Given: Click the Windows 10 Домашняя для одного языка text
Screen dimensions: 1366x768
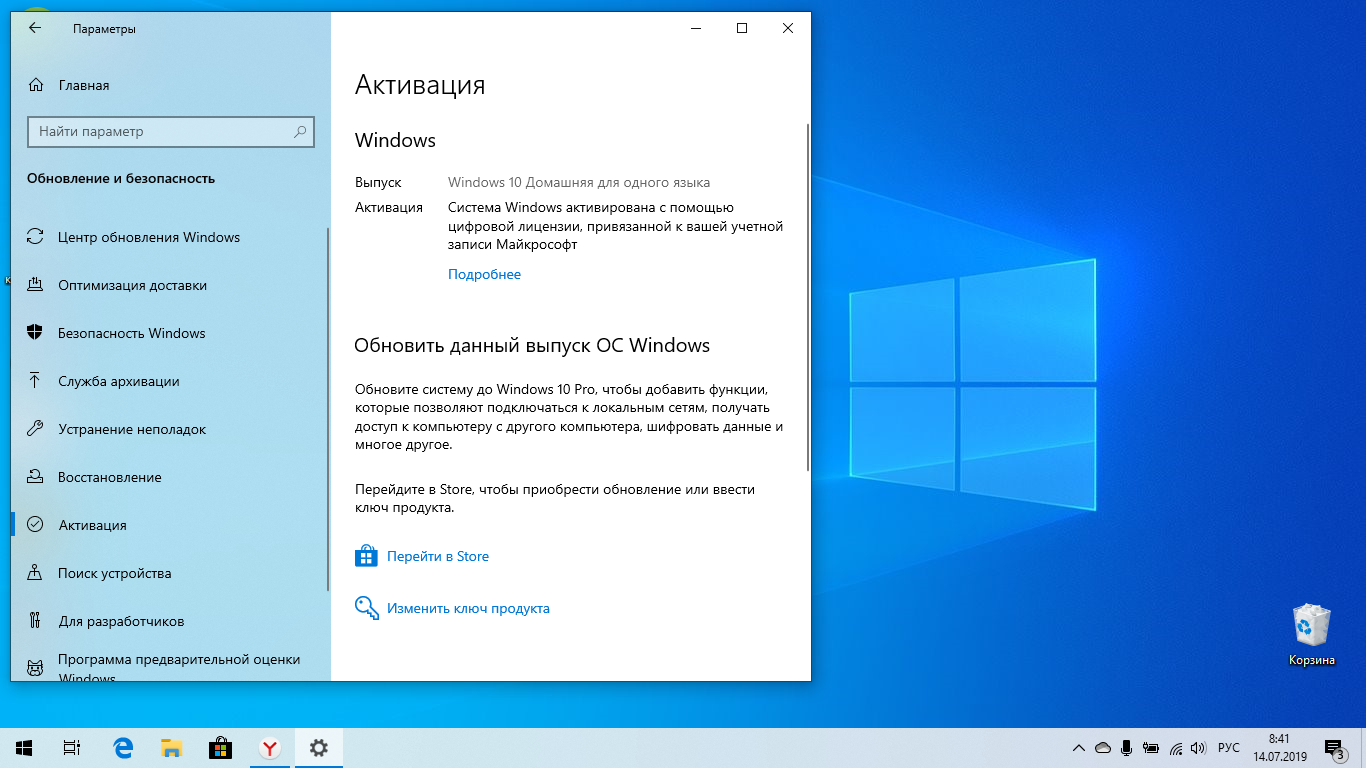Looking at the screenshot, I should click(579, 182).
